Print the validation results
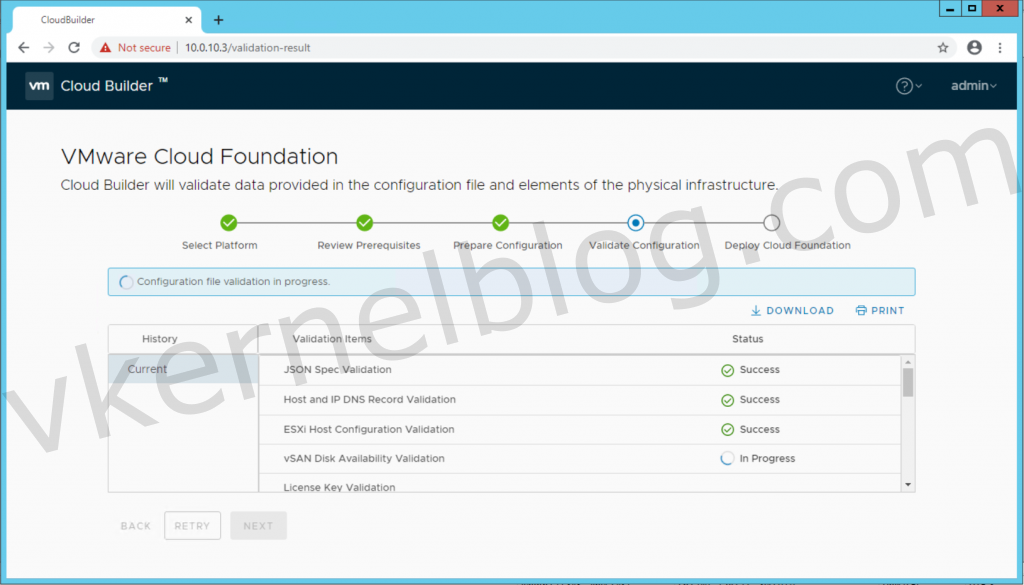Screen dimensions: 1024x585 880,311
